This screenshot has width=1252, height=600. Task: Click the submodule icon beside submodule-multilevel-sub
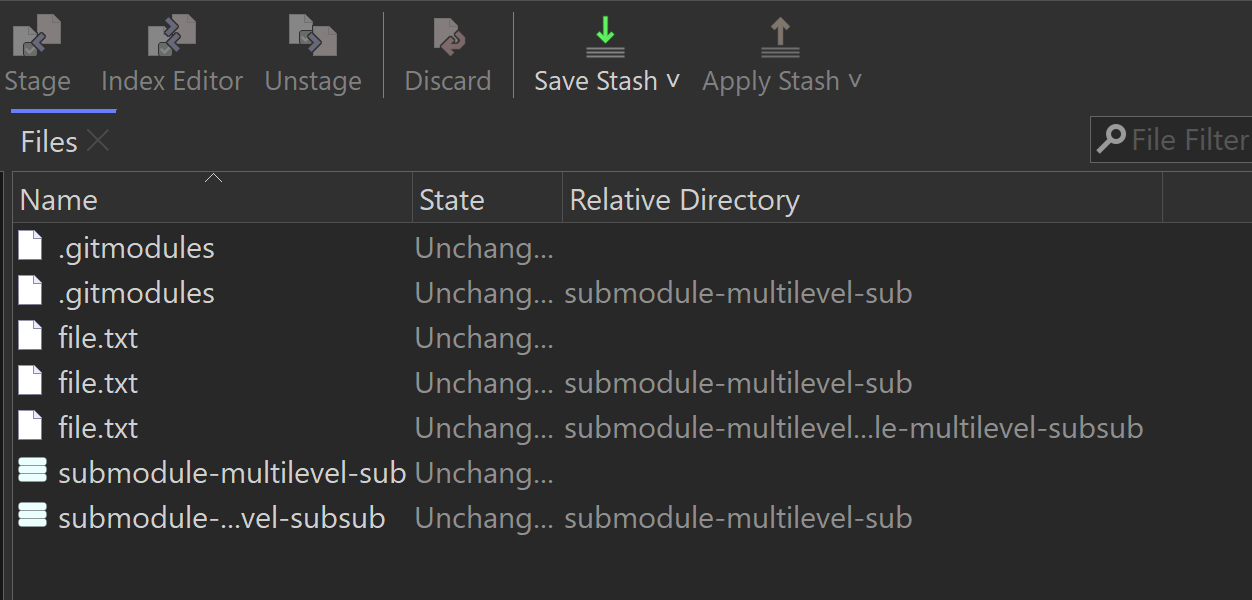coord(31,471)
